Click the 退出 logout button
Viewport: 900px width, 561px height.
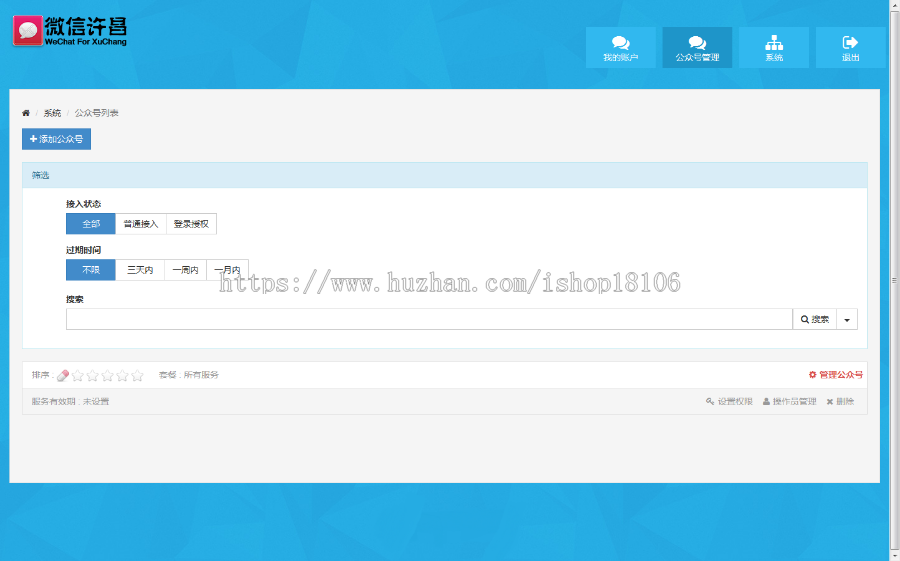(850, 48)
